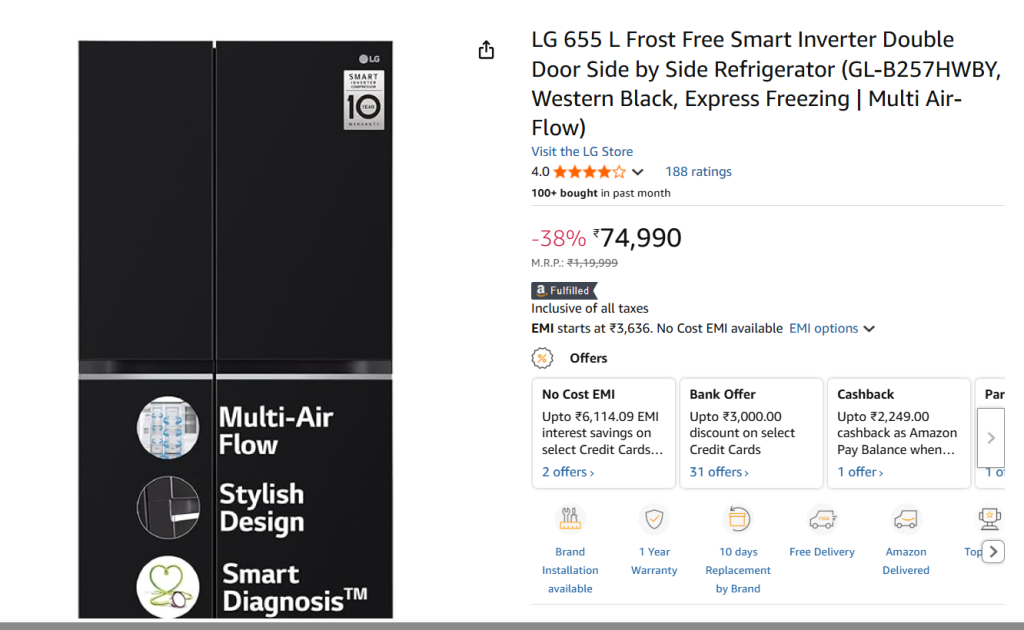Click the Offers percent badge icon
The width and height of the screenshot is (1024, 630).
543,358
